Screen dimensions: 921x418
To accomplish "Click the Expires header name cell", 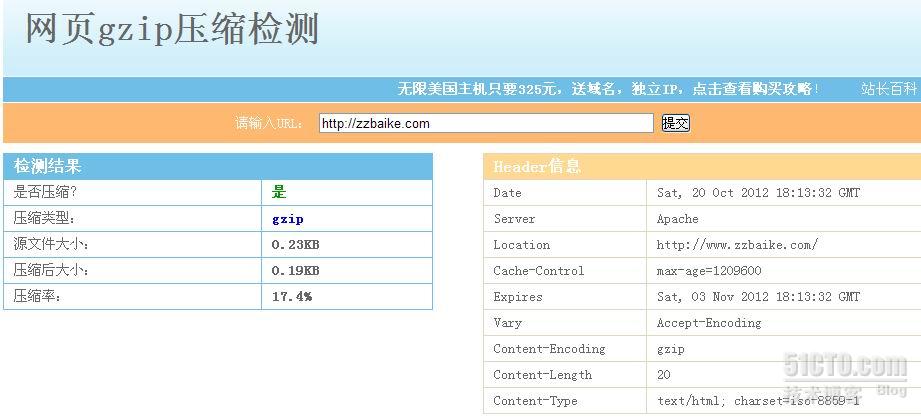I will pyautogui.click(x=565, y=296).
